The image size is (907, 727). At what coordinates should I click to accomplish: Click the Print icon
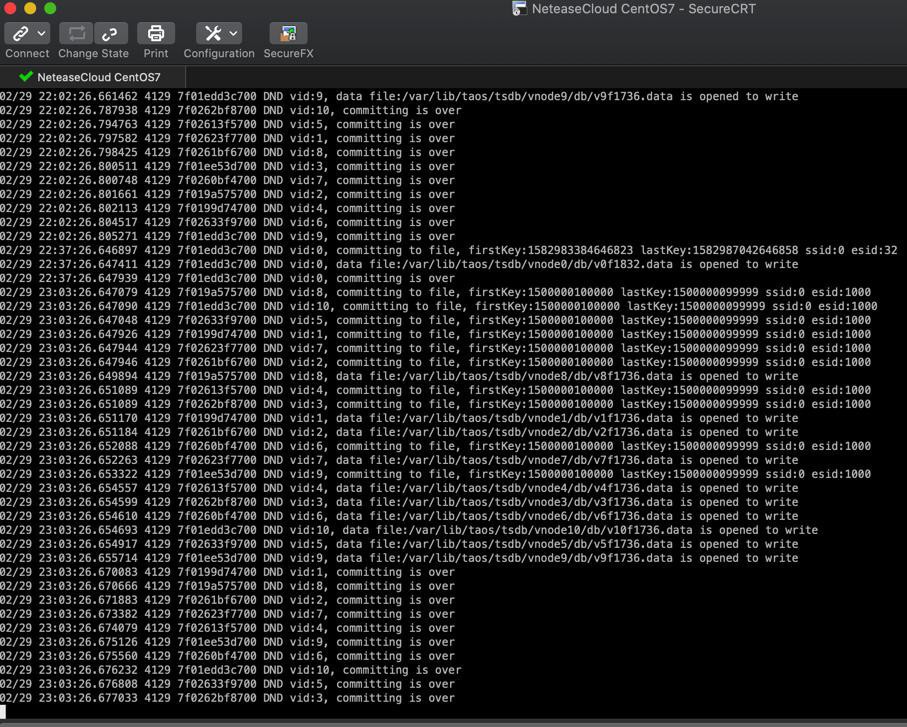[156, 34]
